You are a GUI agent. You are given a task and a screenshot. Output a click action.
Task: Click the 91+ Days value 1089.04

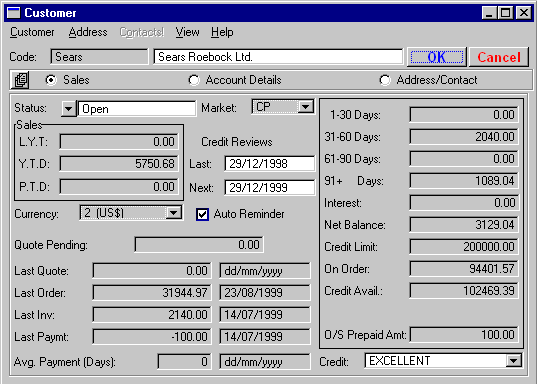[x=464, y=181]
